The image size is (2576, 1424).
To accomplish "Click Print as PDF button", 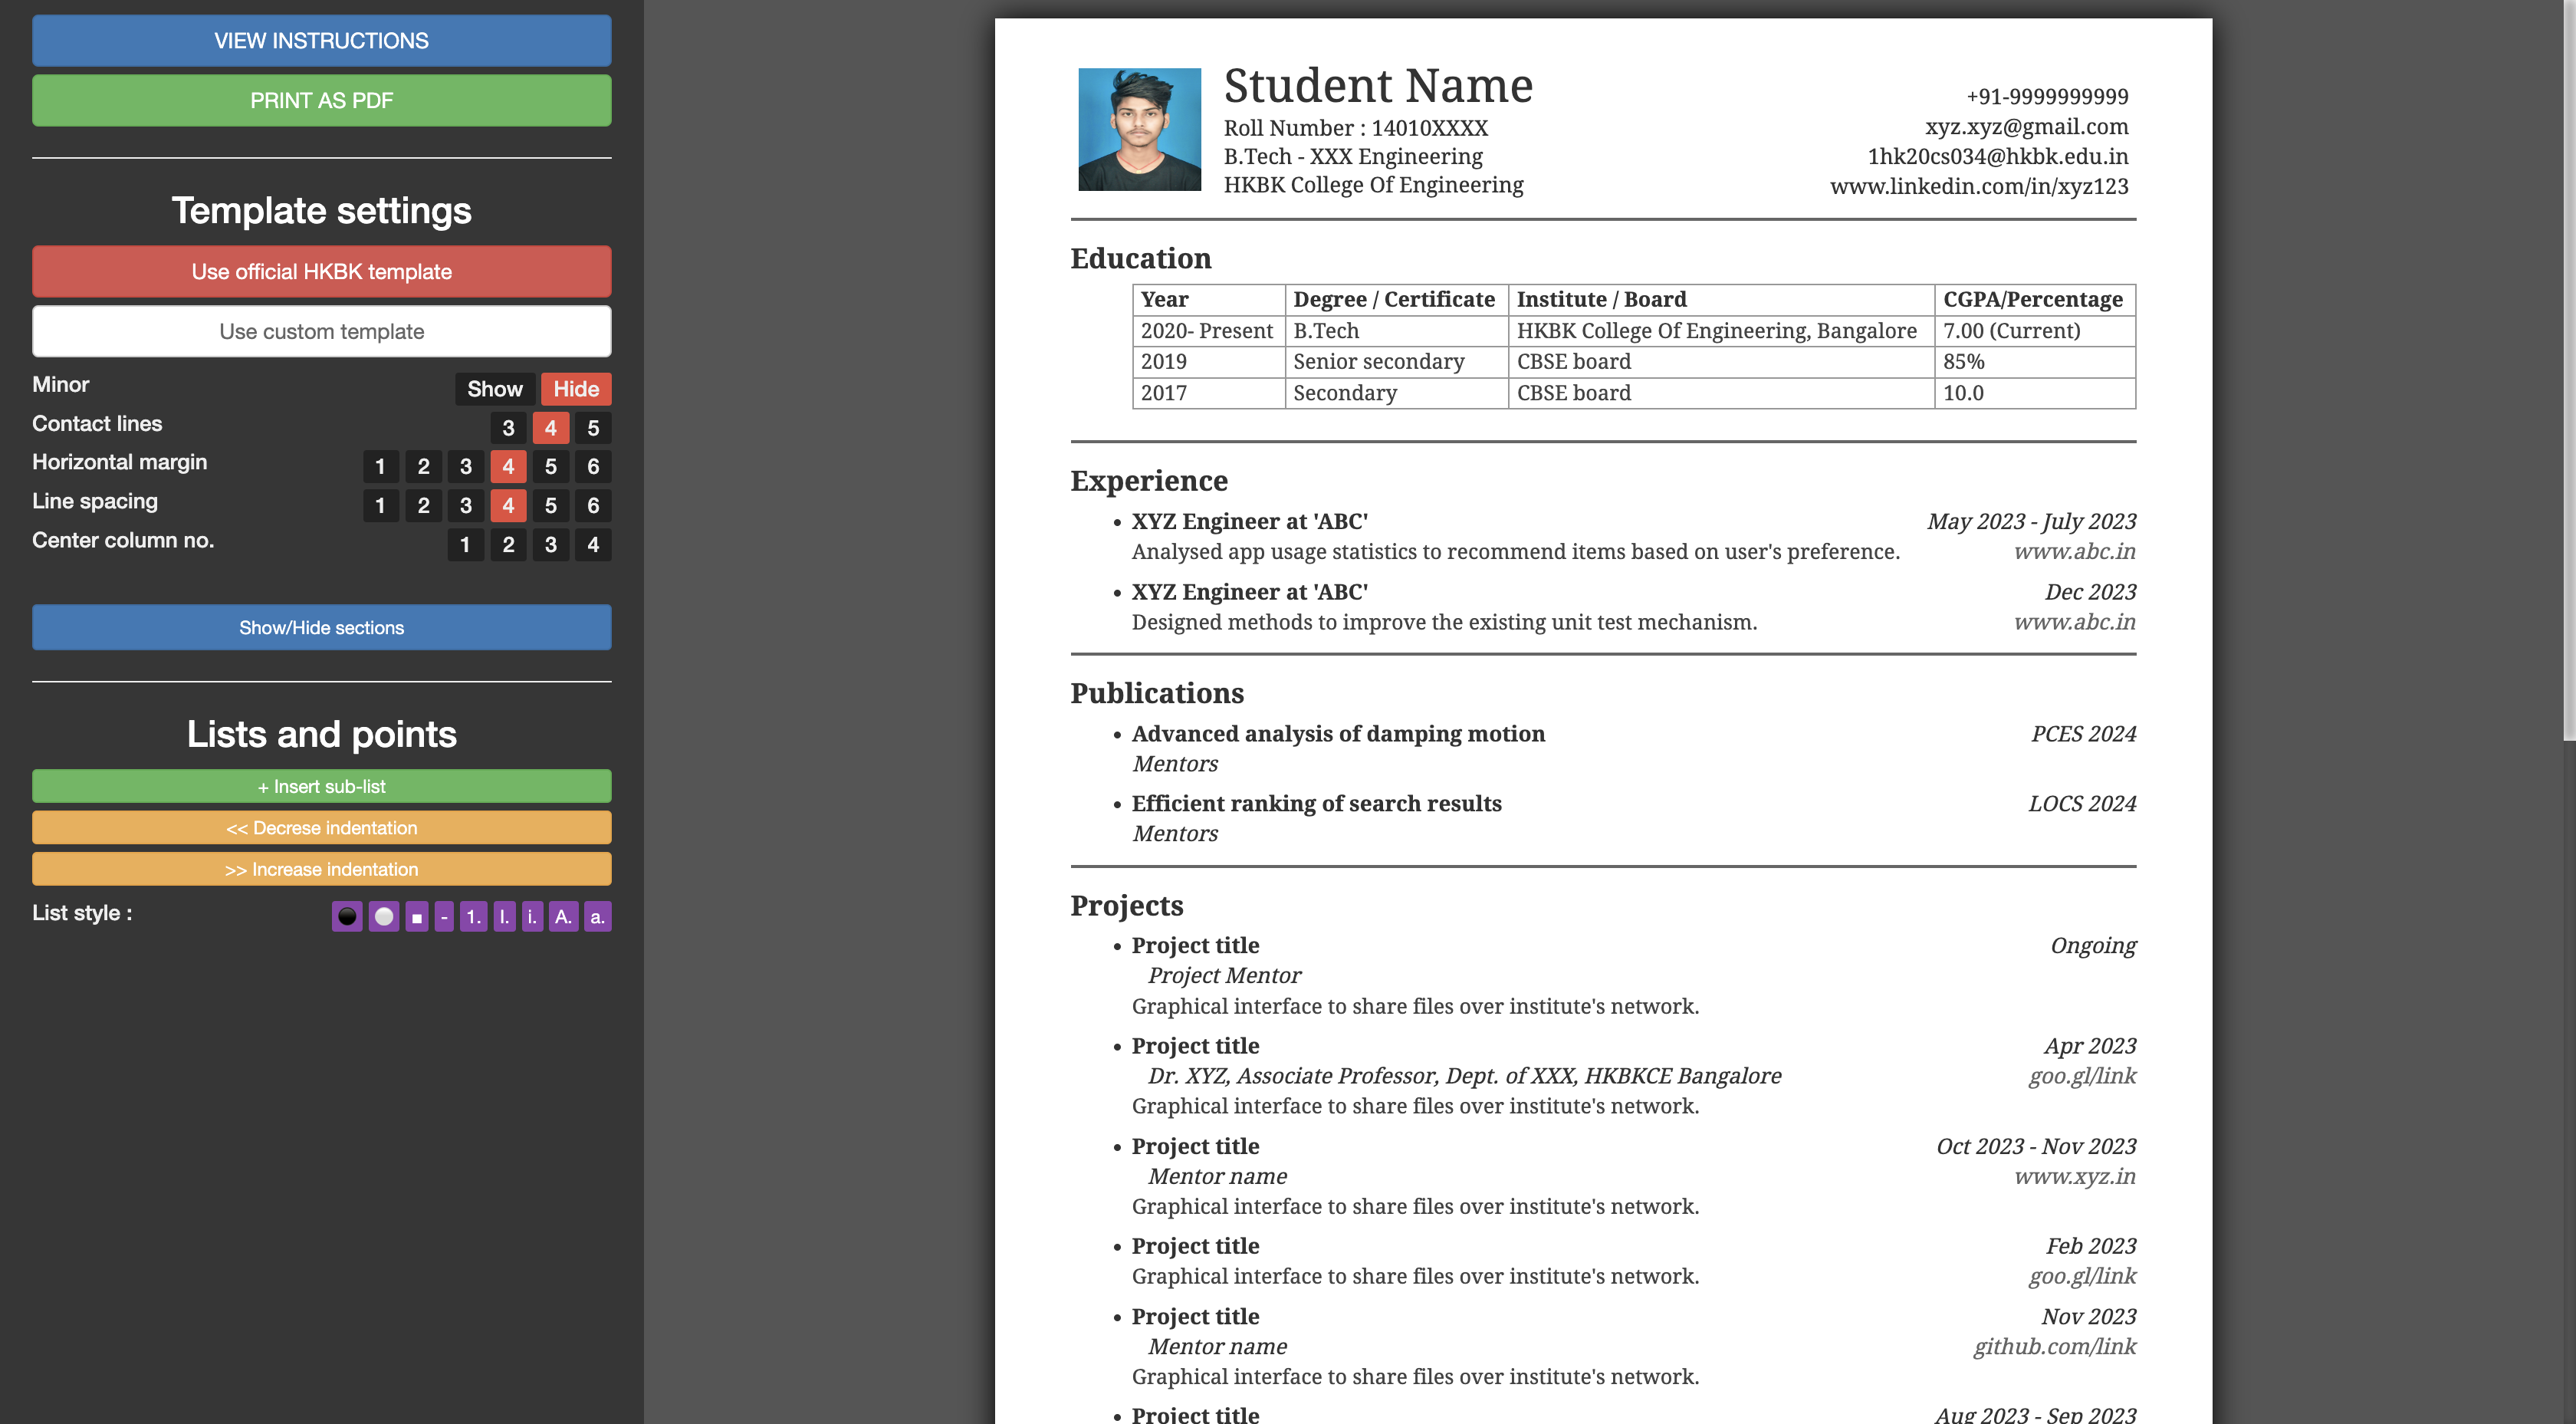I will (x=321, y=101).
